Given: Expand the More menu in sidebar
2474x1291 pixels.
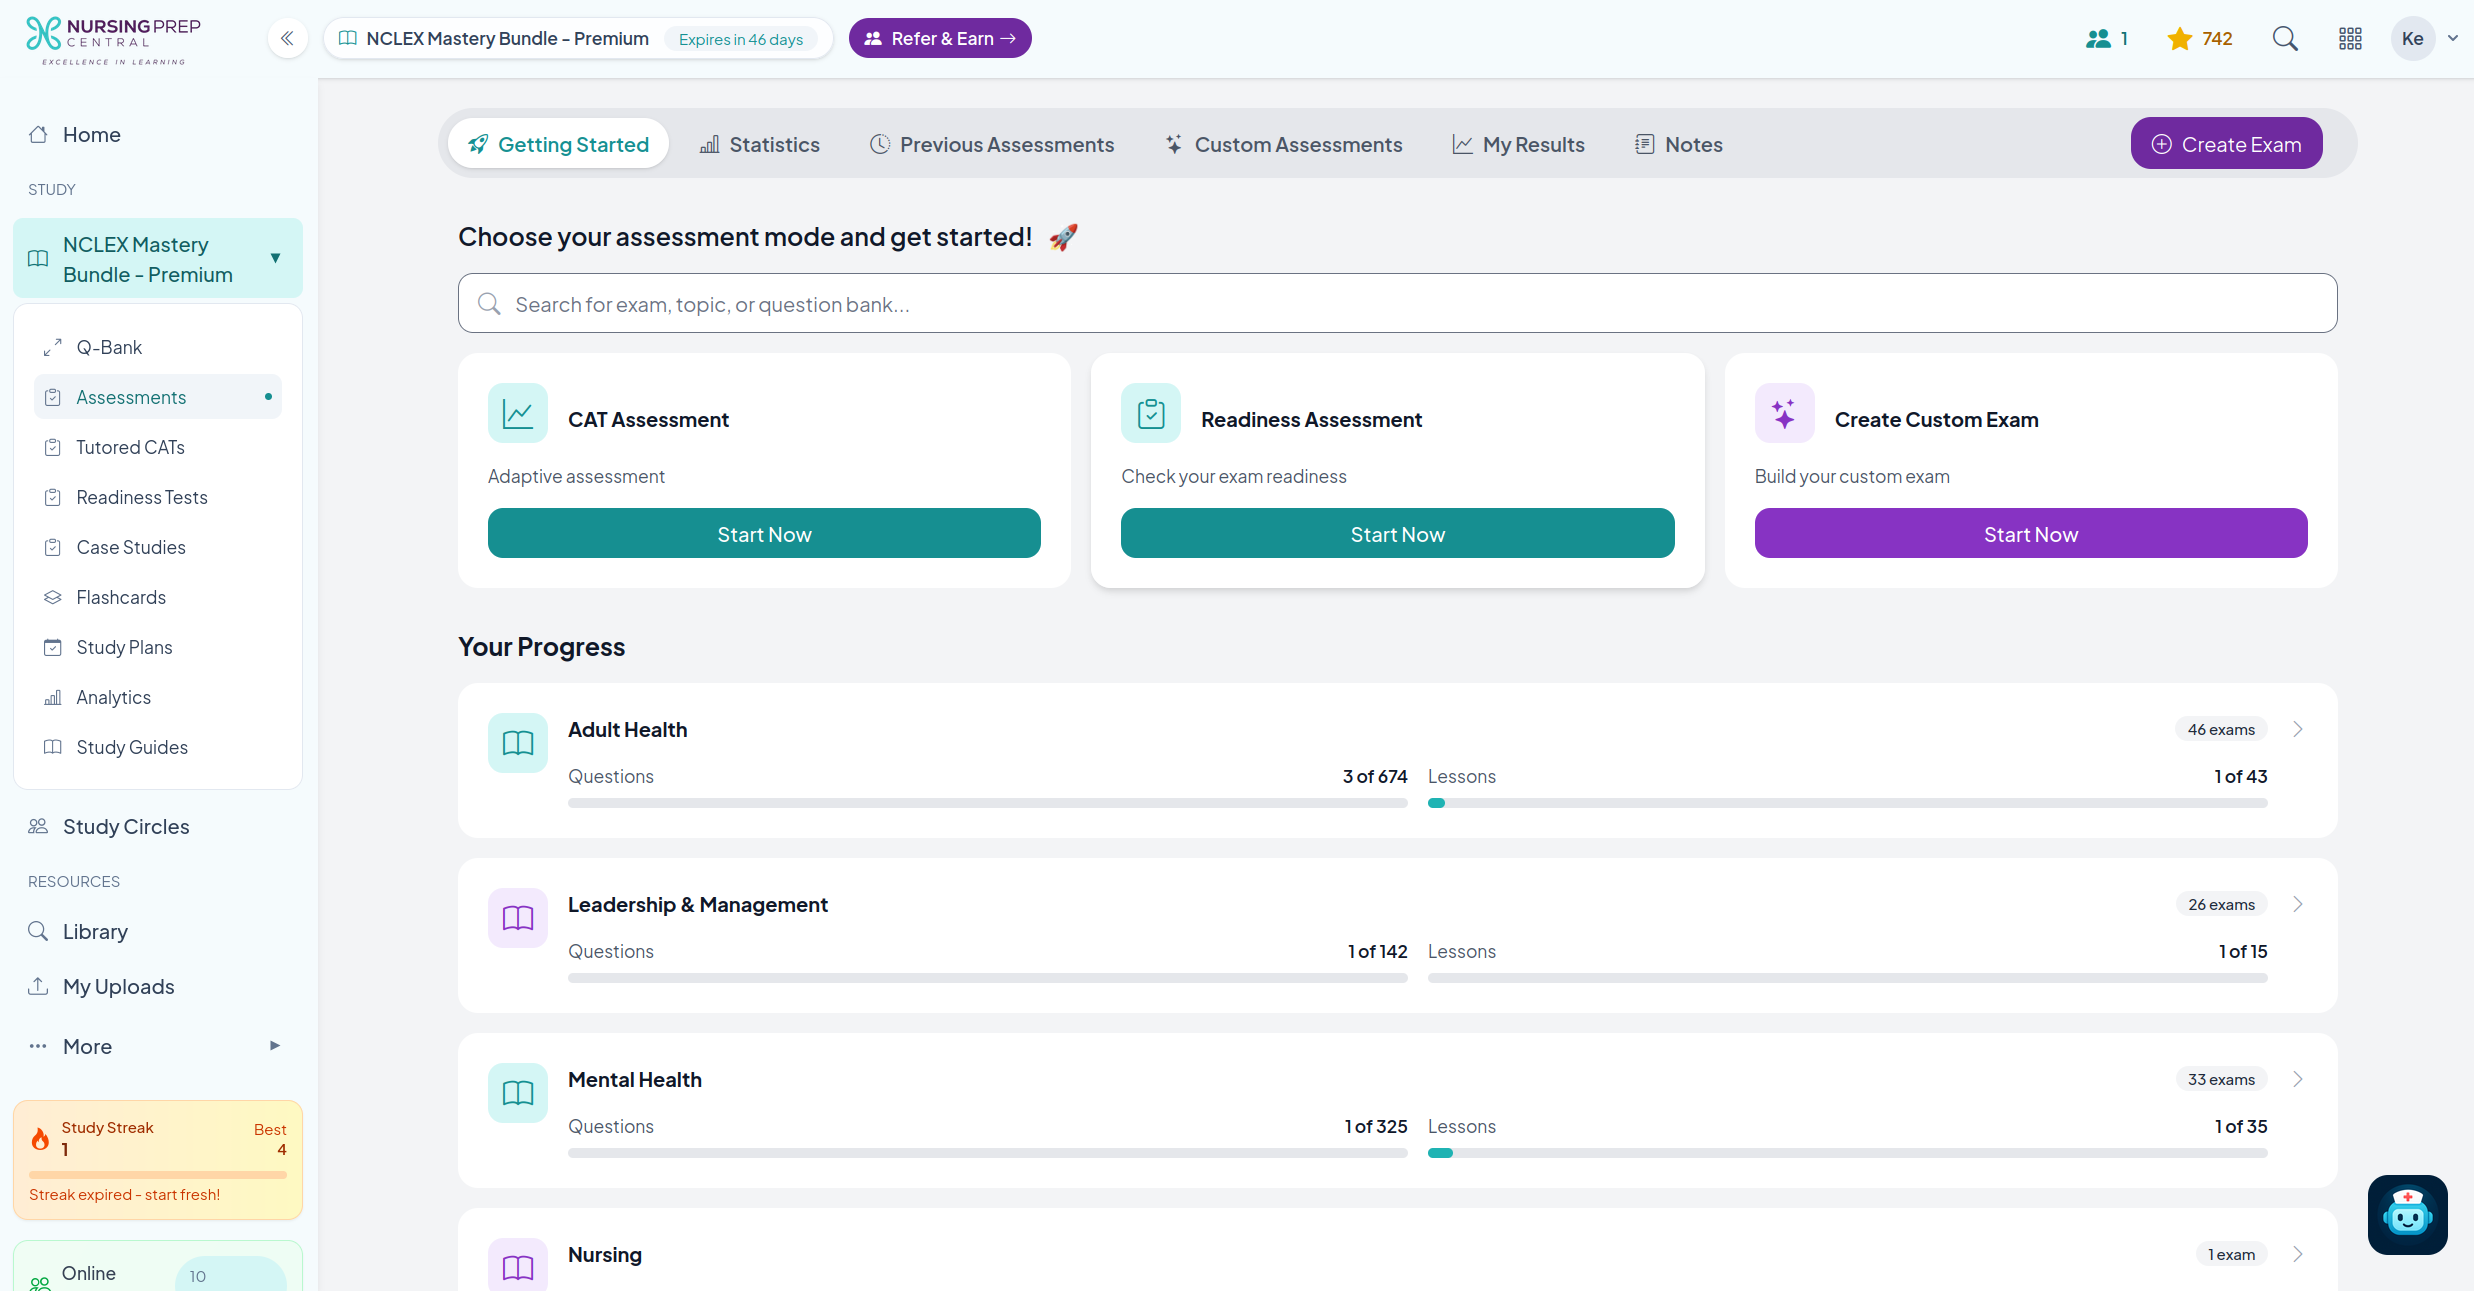Looking at the screenshot, I should point(275,1046).
